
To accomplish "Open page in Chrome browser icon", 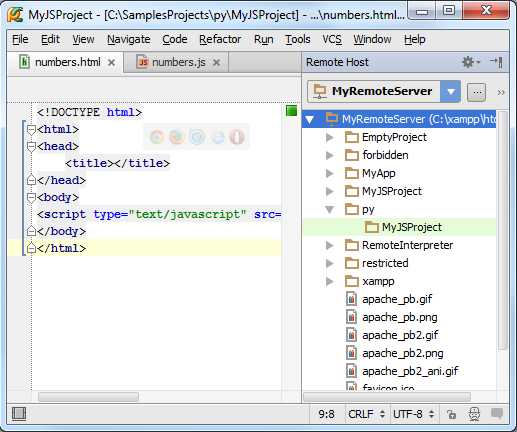I will point(157,137).
